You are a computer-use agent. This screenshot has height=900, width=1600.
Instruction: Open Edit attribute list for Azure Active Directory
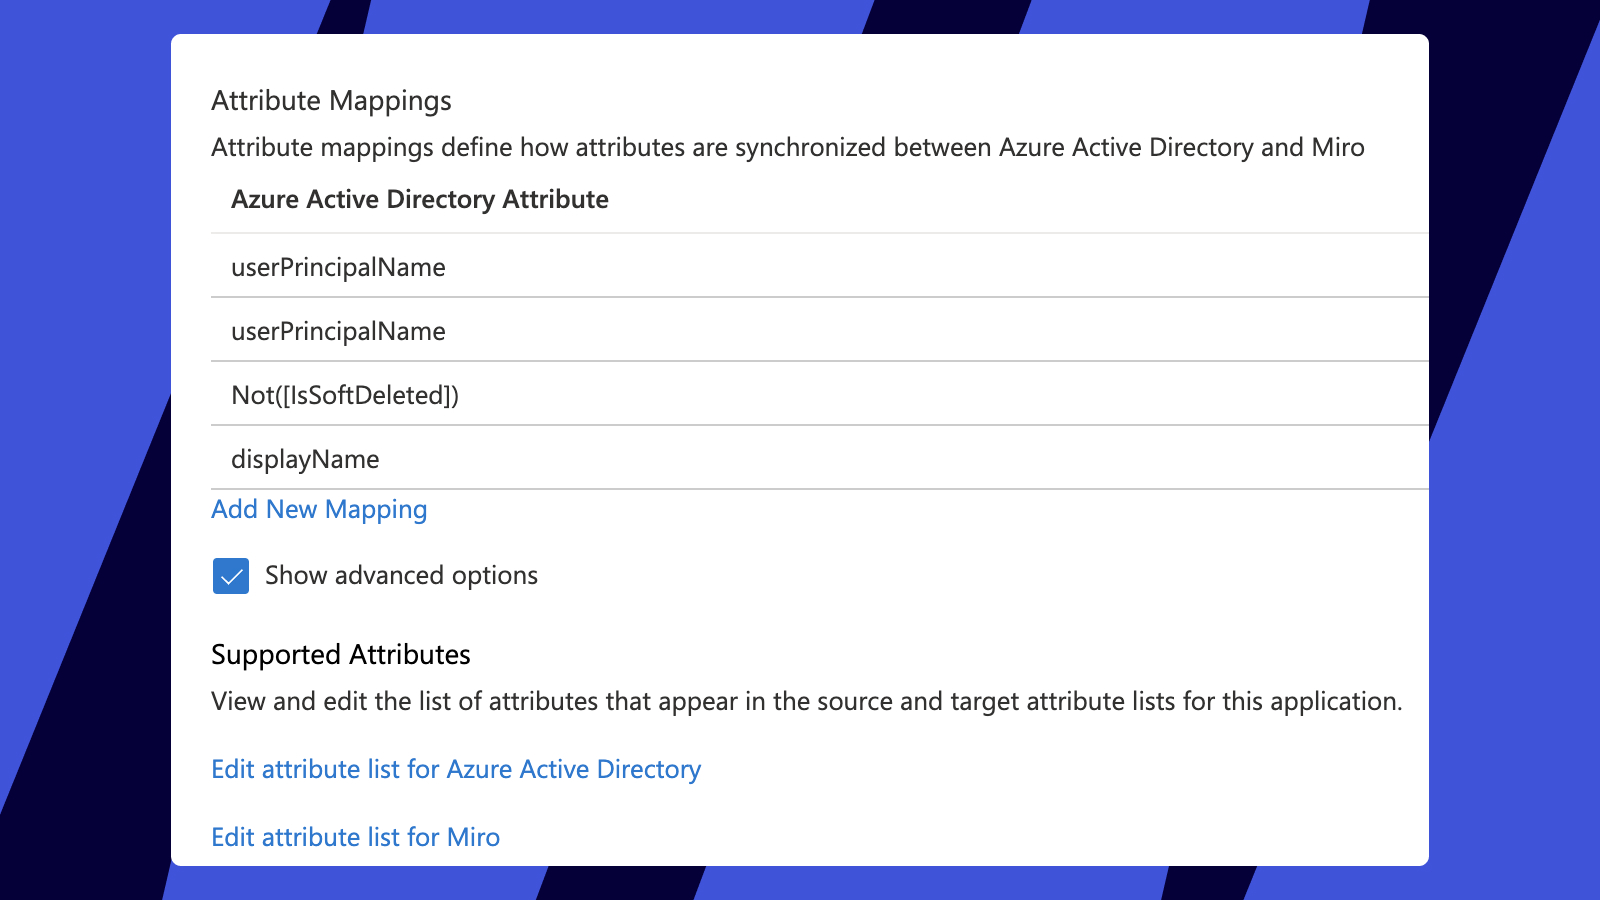(456, 769)
